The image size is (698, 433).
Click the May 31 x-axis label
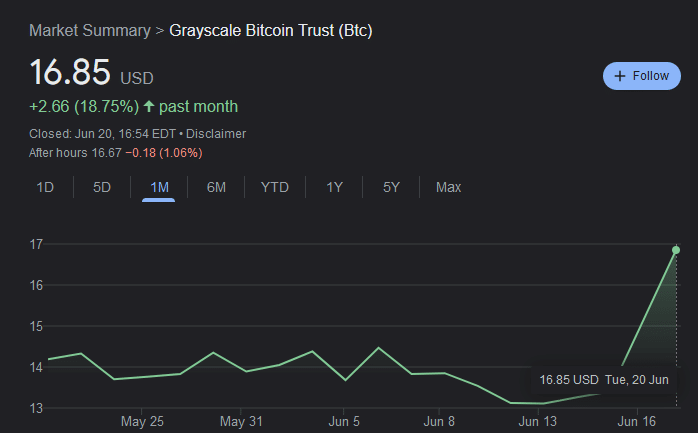(241, 421)
